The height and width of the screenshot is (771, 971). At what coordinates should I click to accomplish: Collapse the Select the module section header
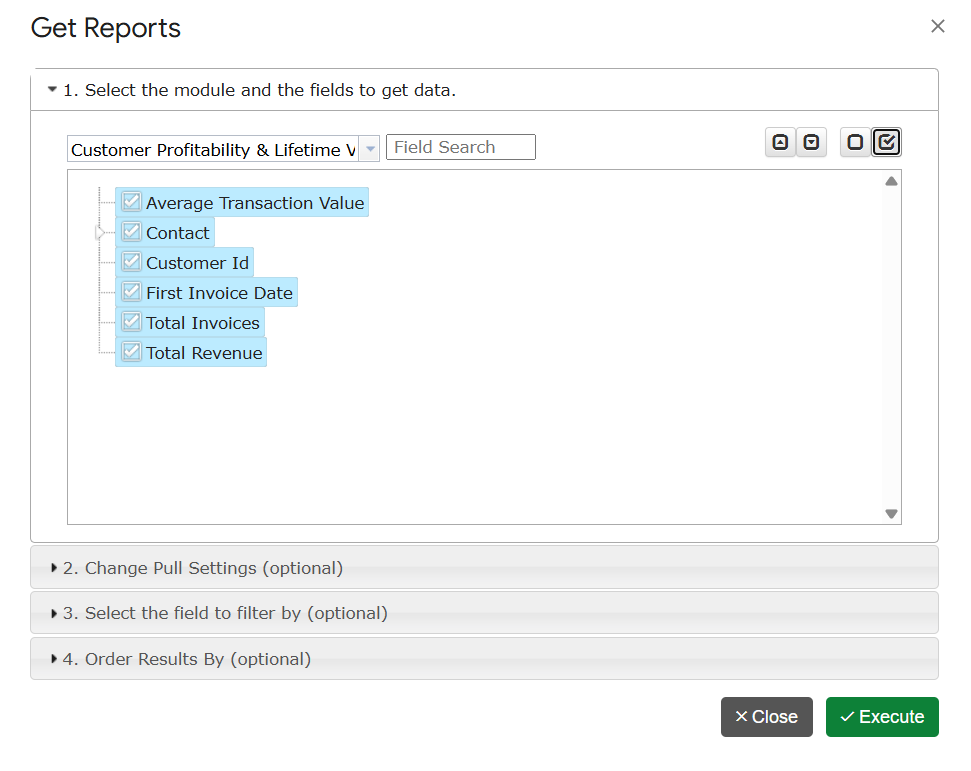(x=260, y=90)
